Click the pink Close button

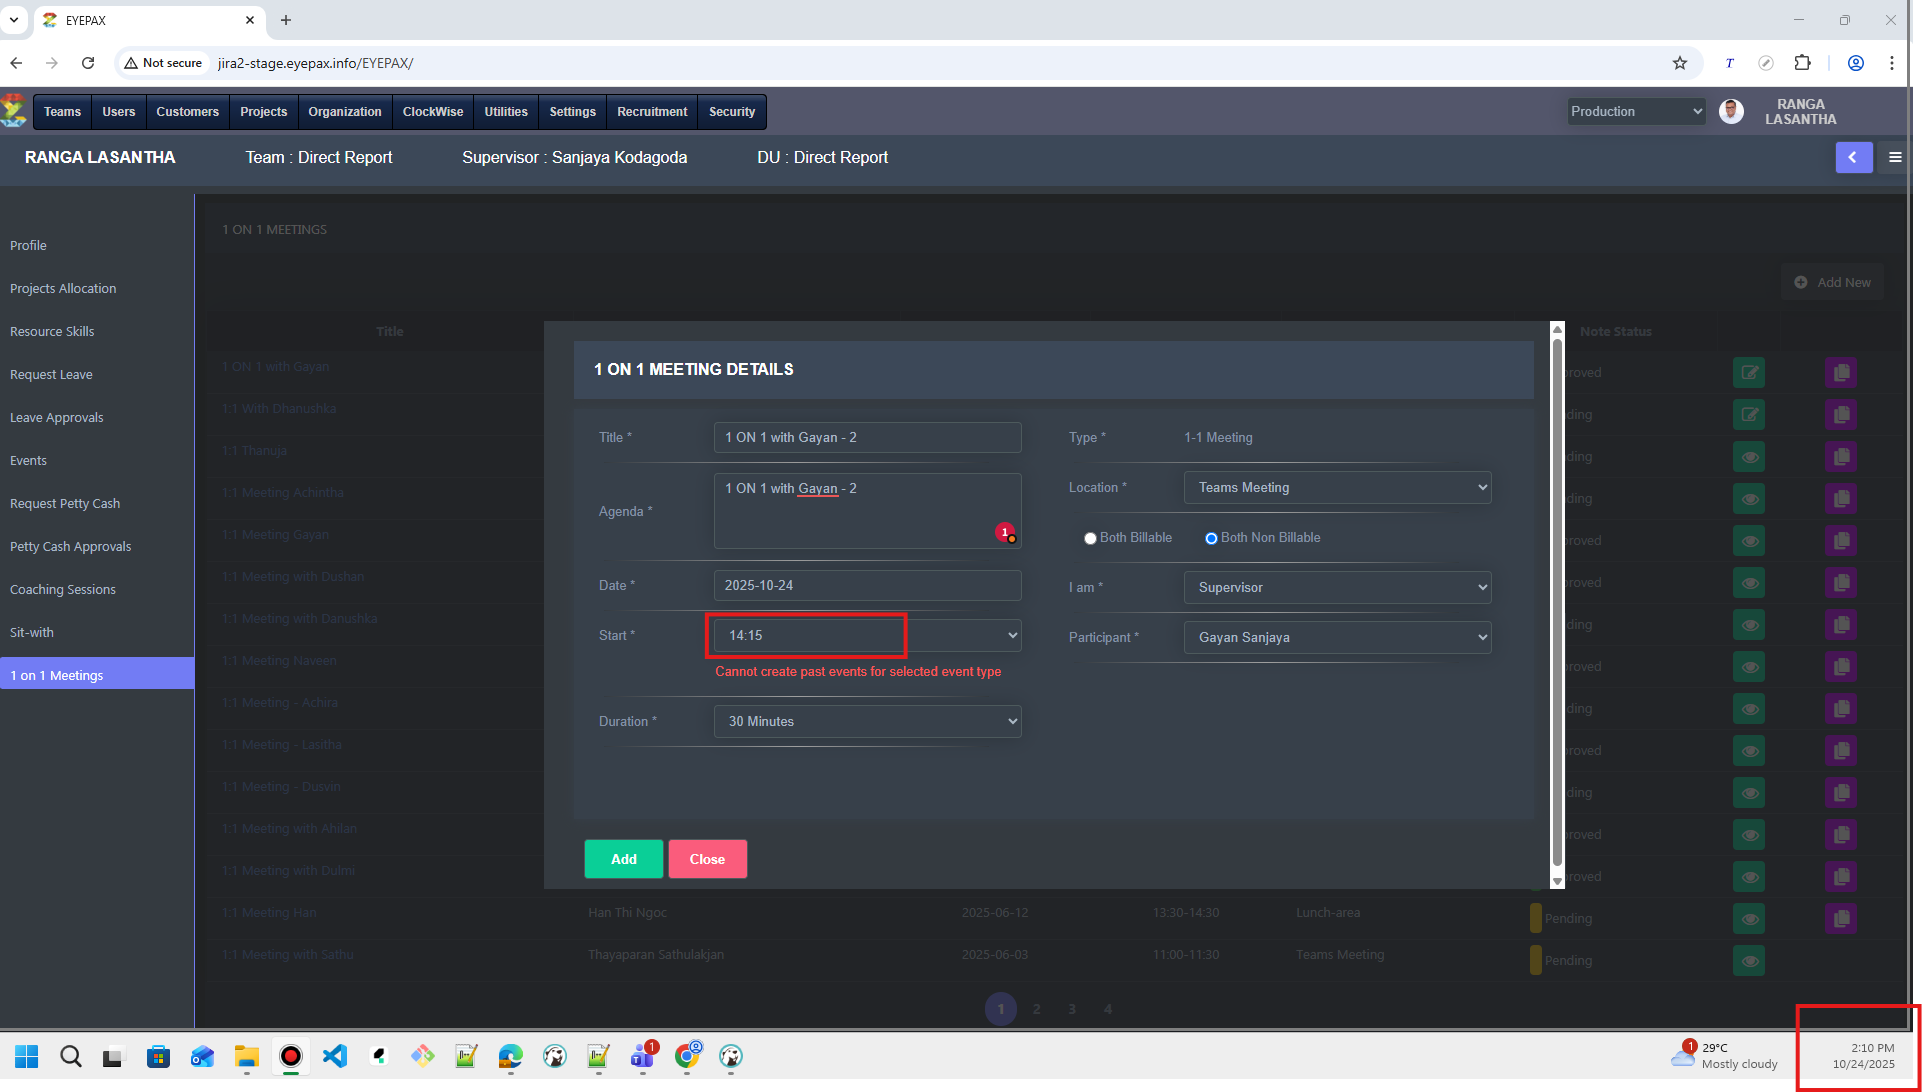click(707, 859)
